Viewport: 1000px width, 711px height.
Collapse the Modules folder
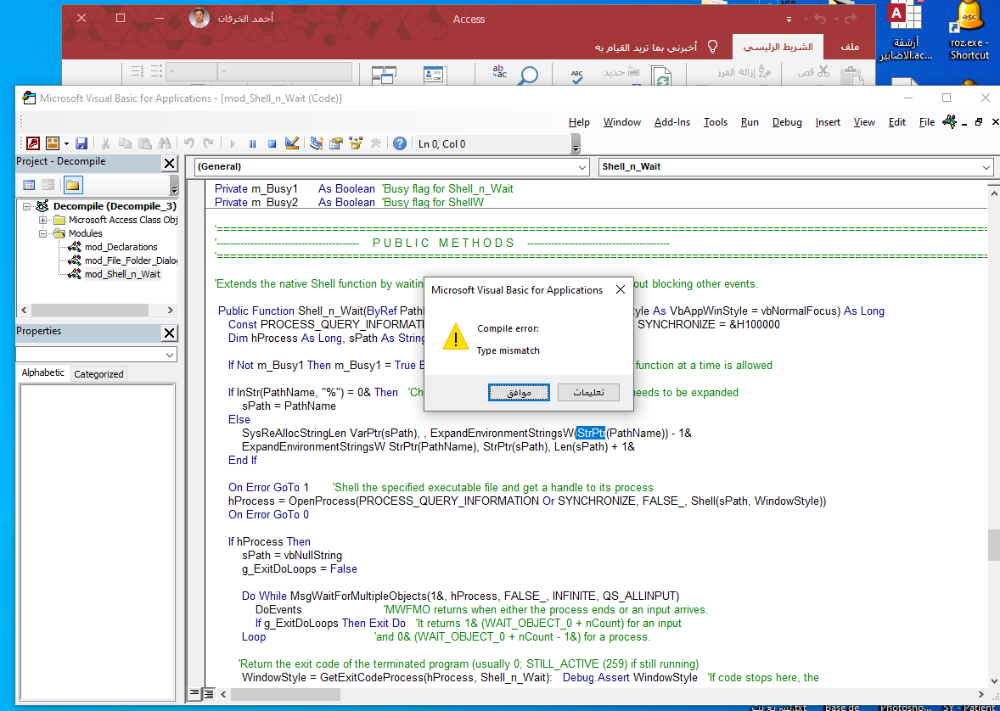43,233
